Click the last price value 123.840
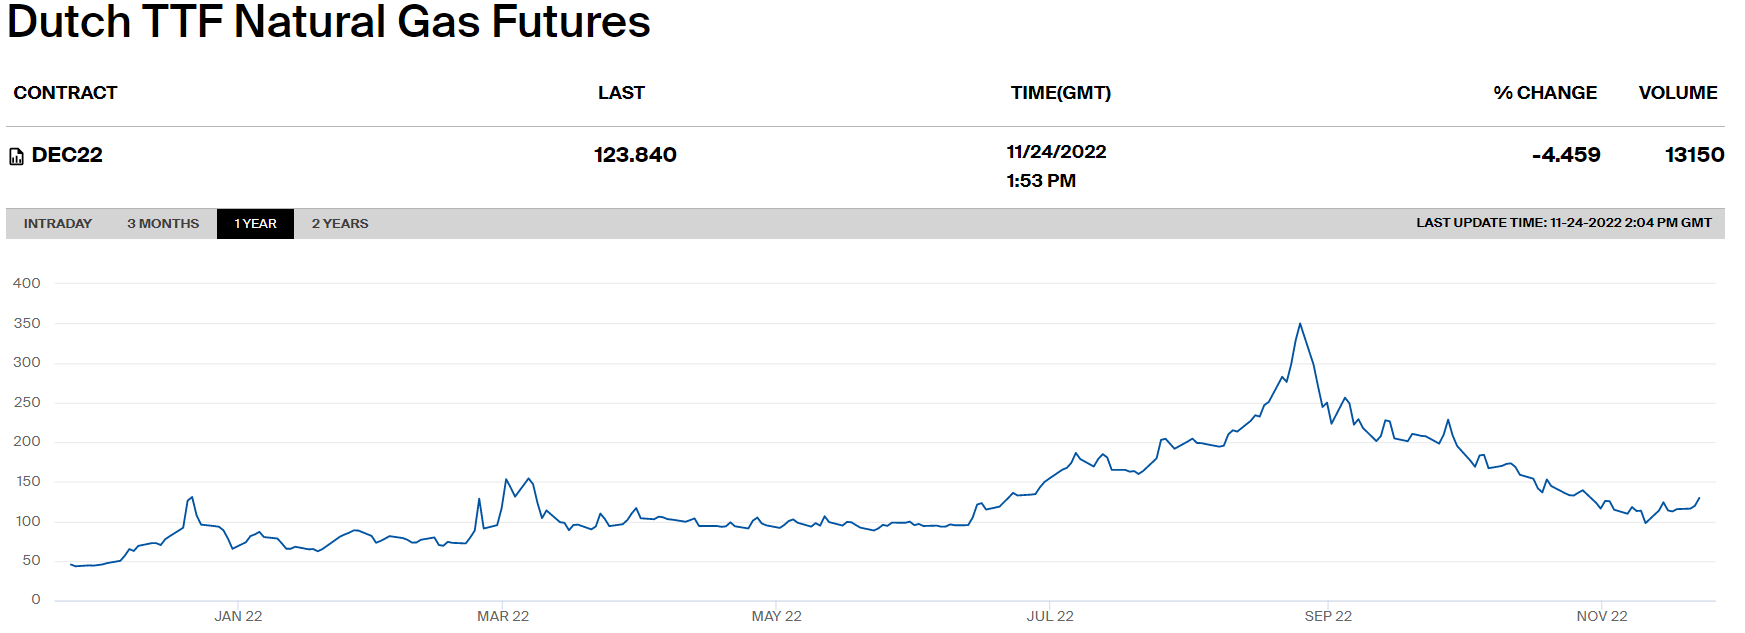 635,155
